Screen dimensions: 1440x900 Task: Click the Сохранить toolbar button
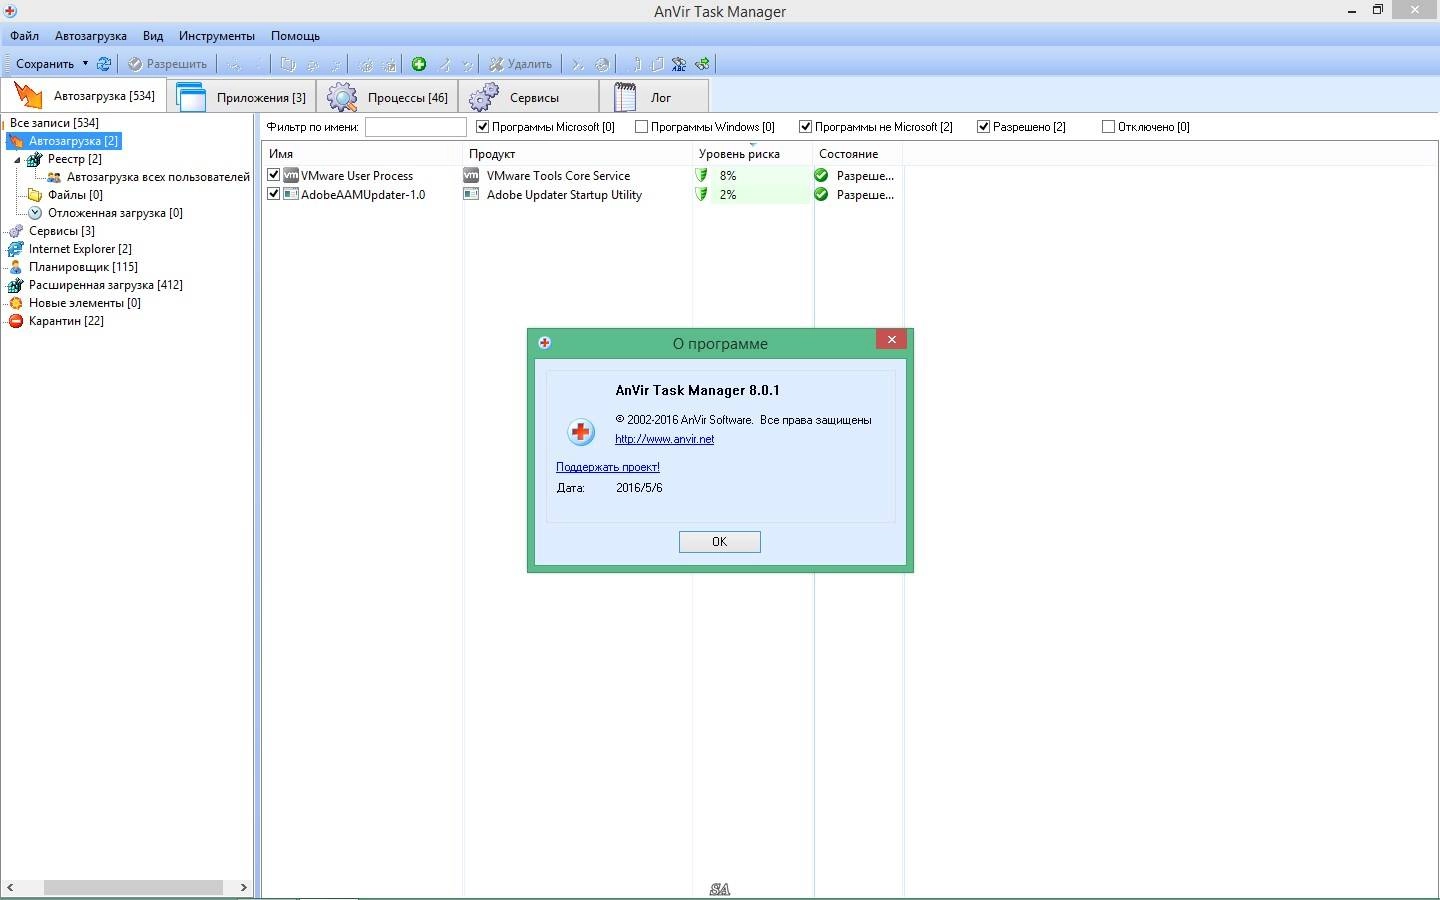45,64
